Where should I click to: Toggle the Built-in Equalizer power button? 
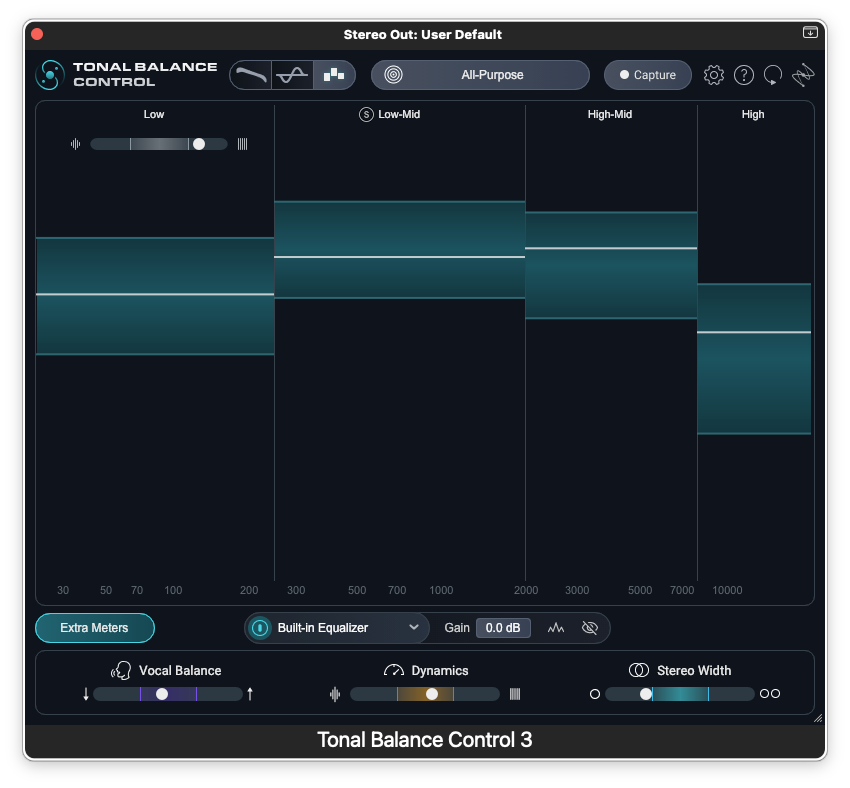click(x=260, y=628)
